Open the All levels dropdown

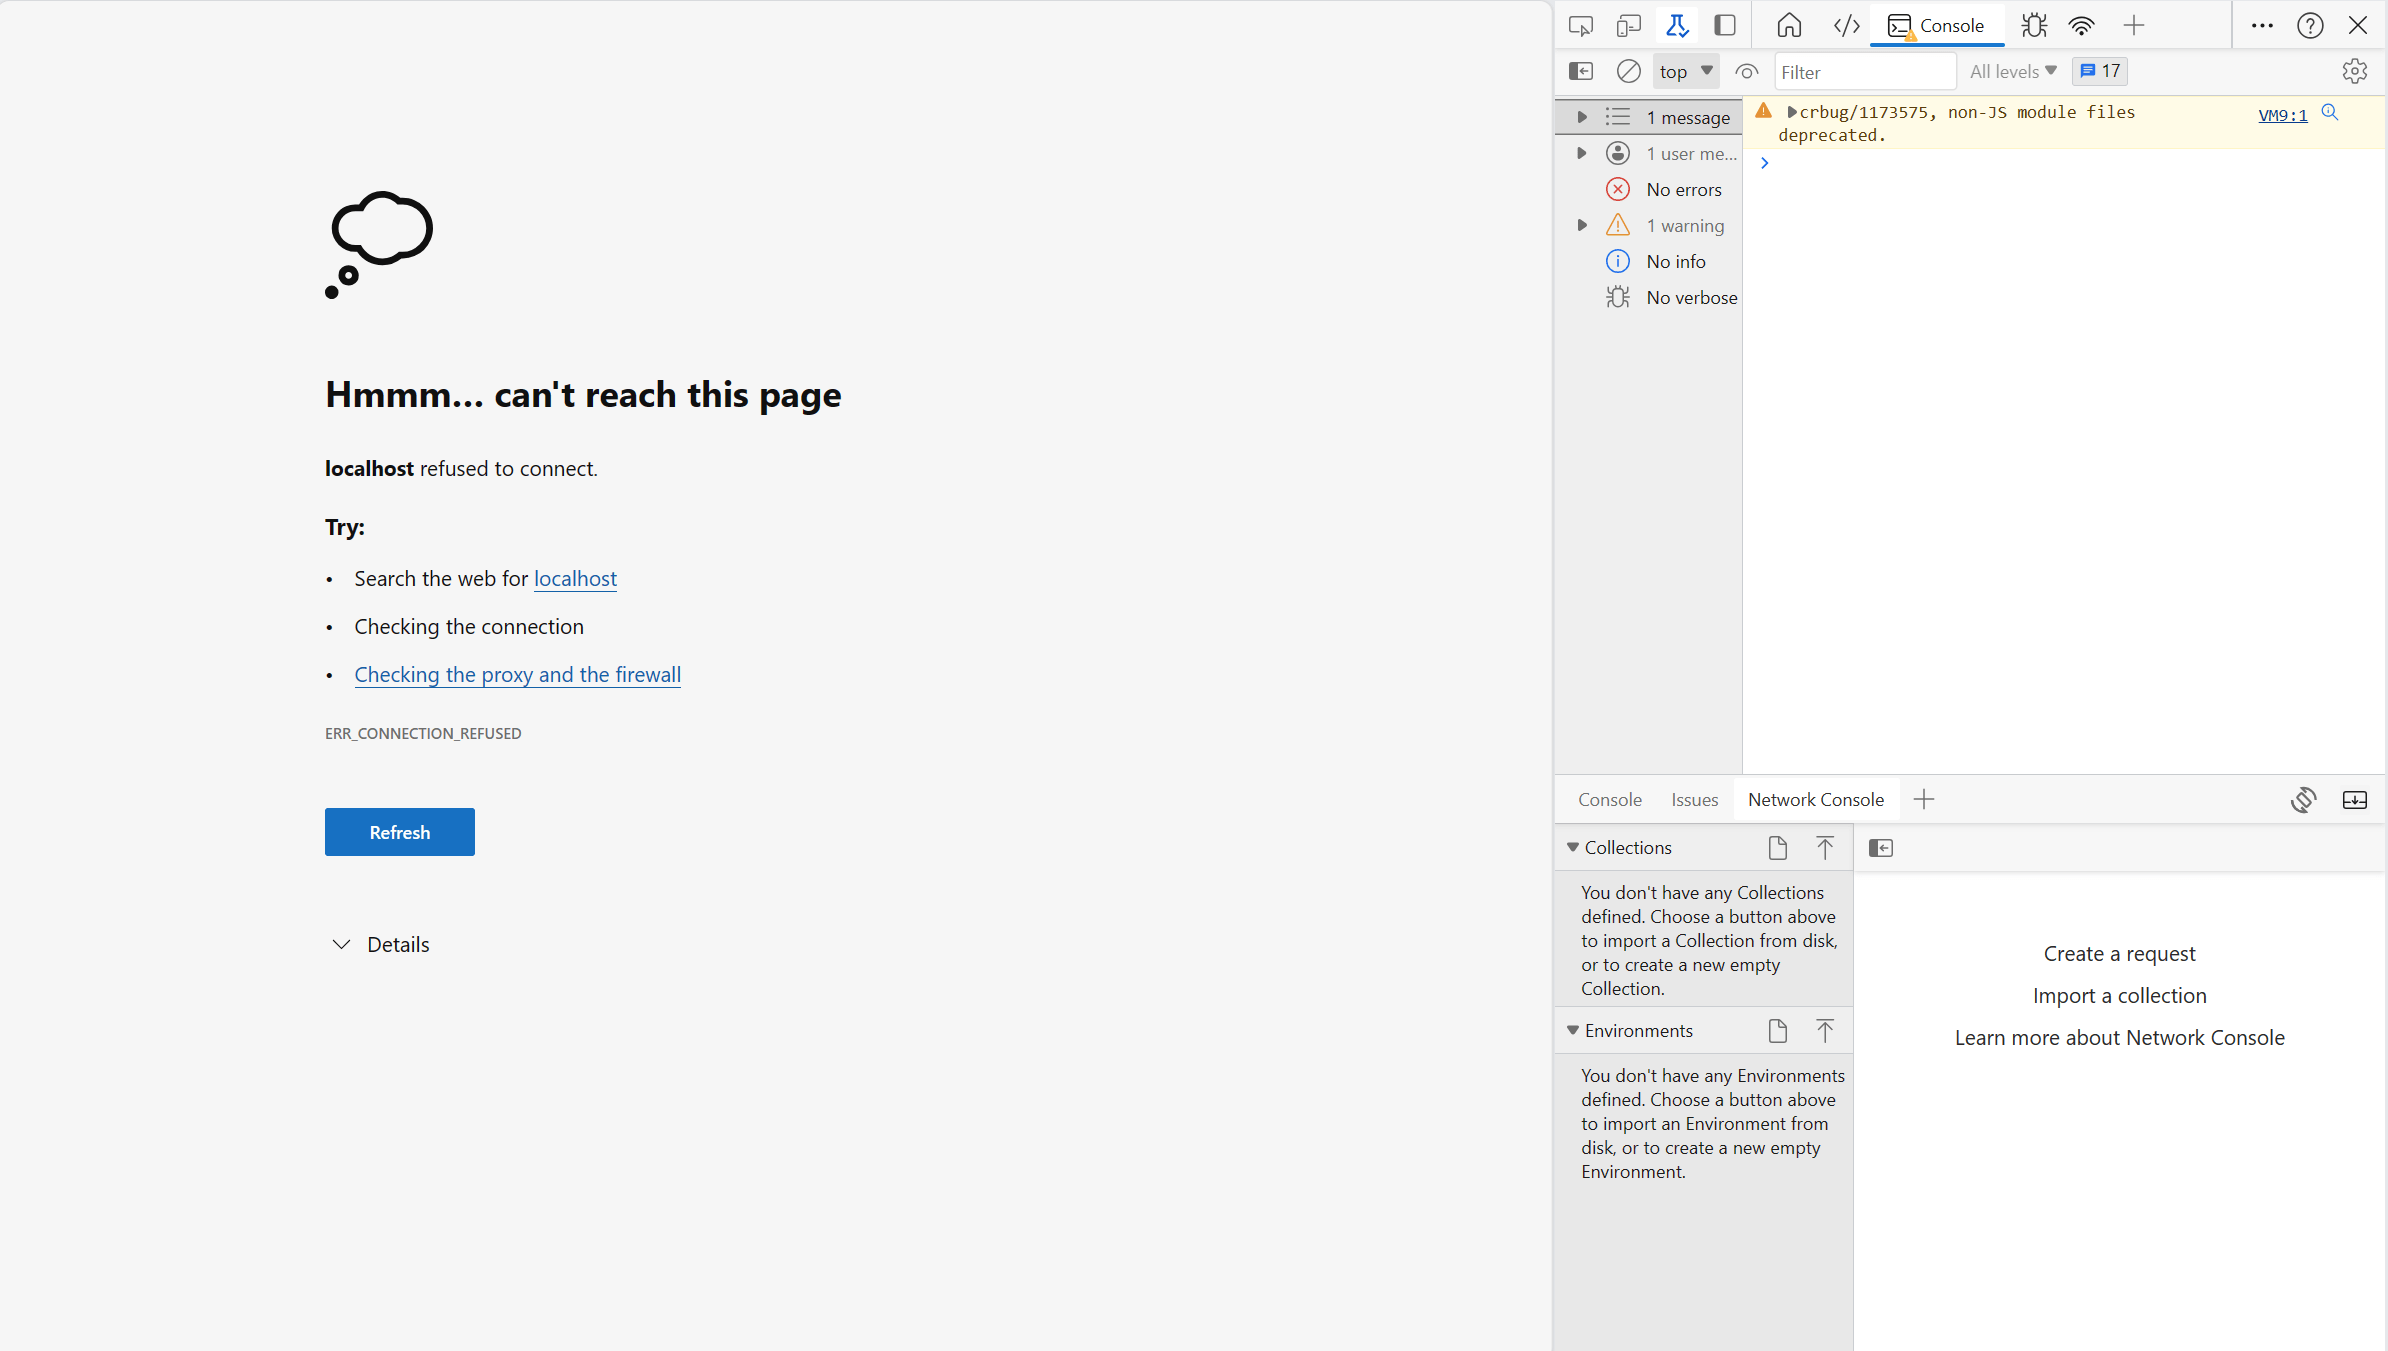coord(2012,71)
